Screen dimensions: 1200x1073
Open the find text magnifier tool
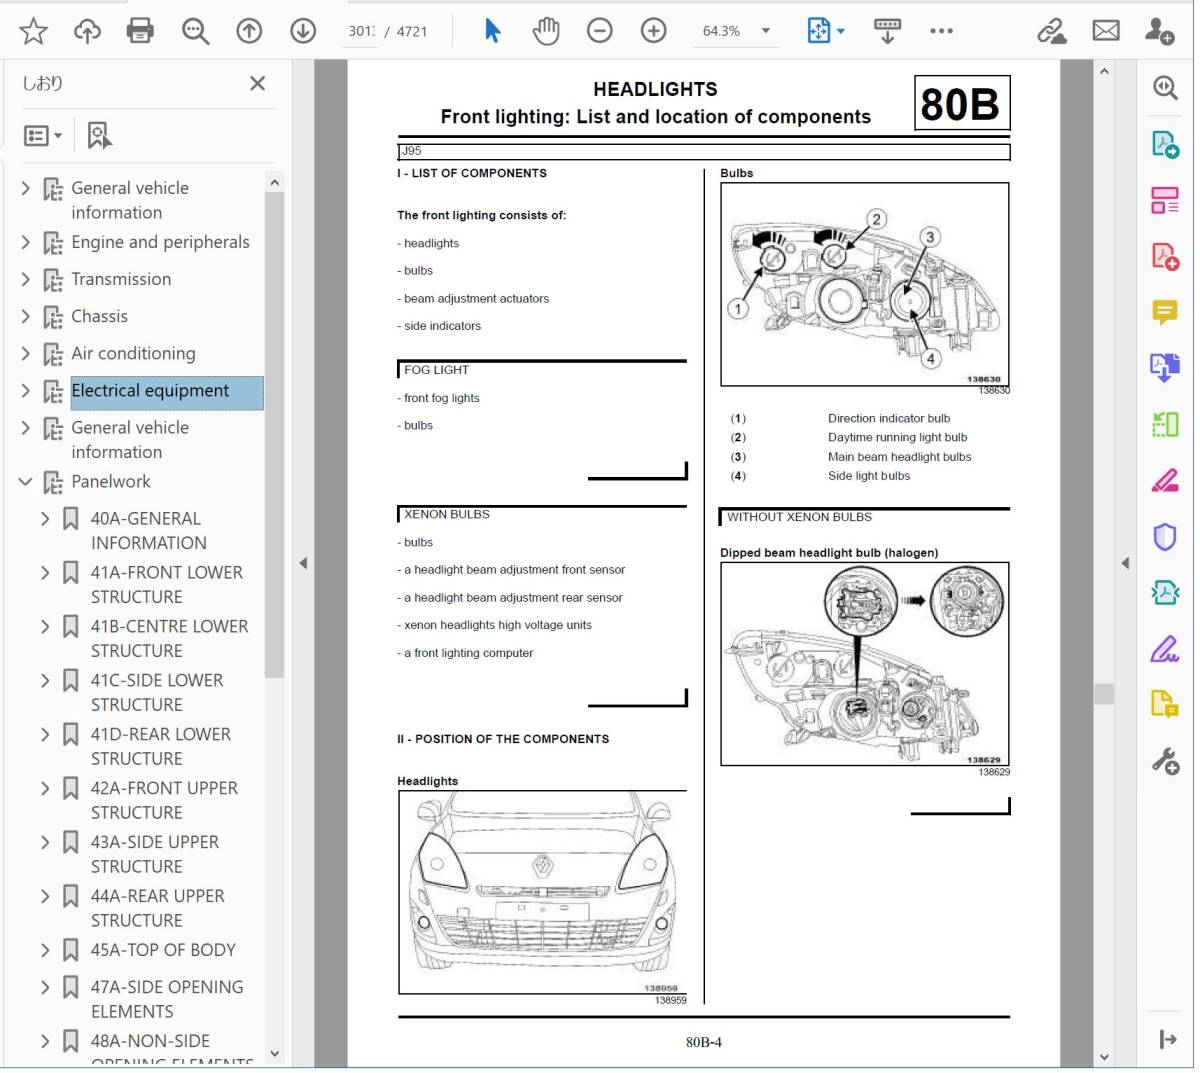coord(195,31)
